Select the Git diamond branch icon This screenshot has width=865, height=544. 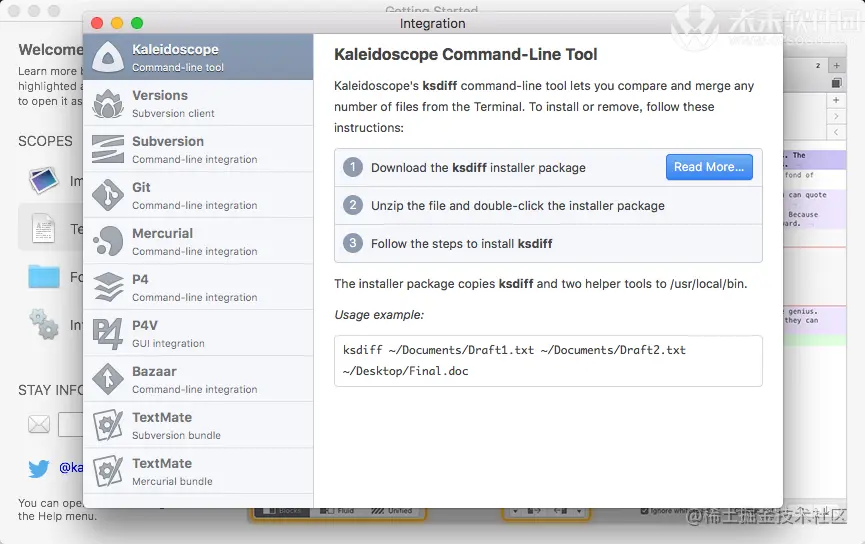(x=108, y=195)
